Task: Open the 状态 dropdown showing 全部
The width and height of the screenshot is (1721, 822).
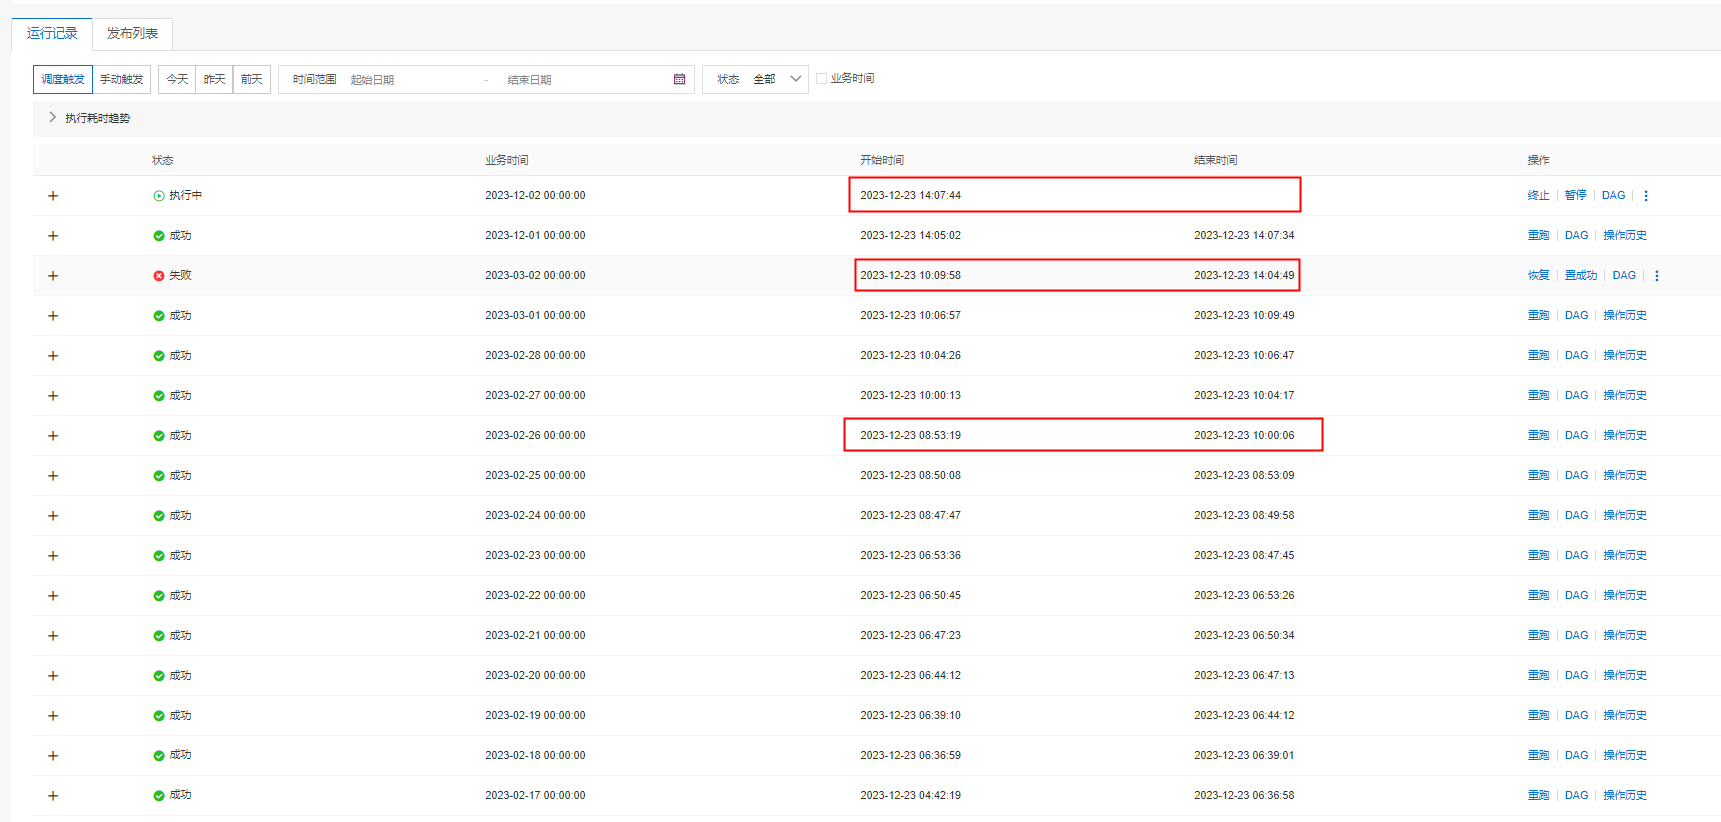Action: [755, 79]
